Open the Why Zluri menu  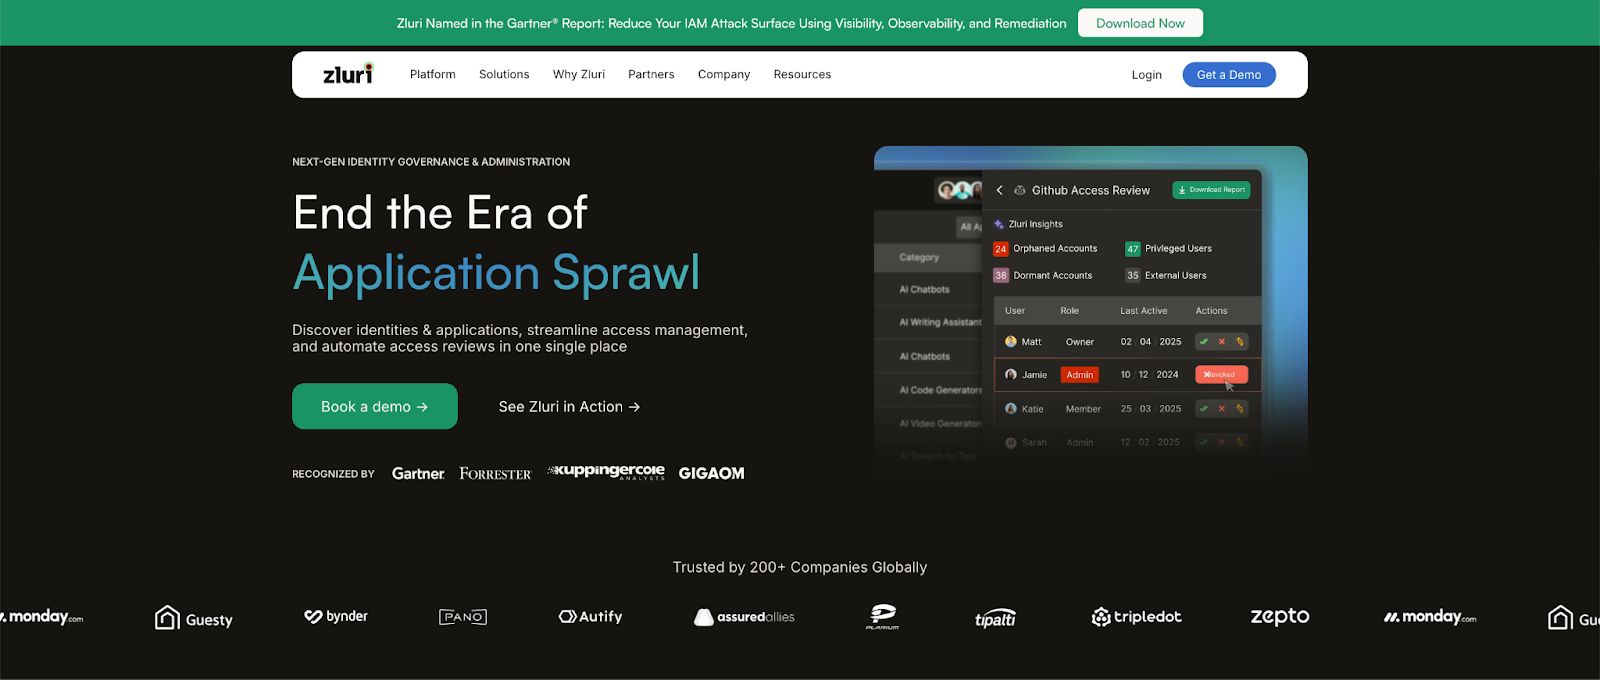pos(579,74)
